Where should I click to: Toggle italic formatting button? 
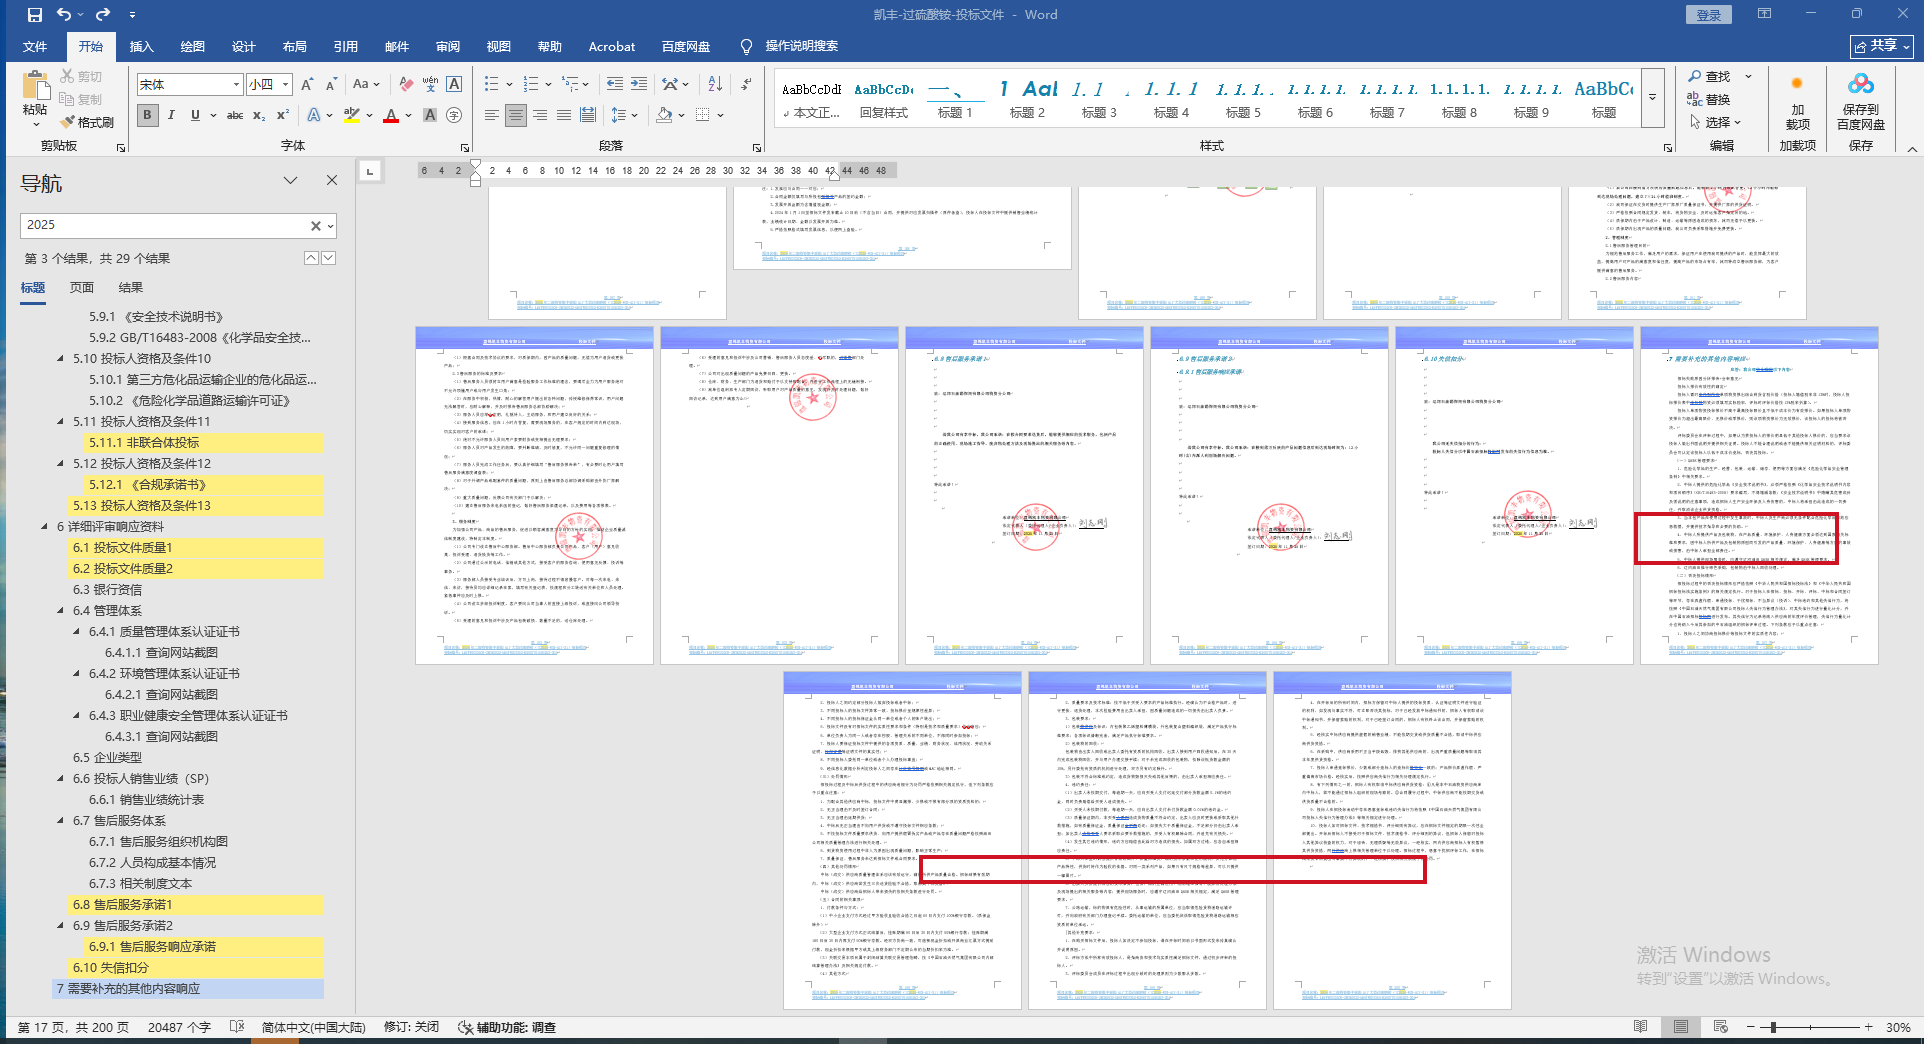171,115
